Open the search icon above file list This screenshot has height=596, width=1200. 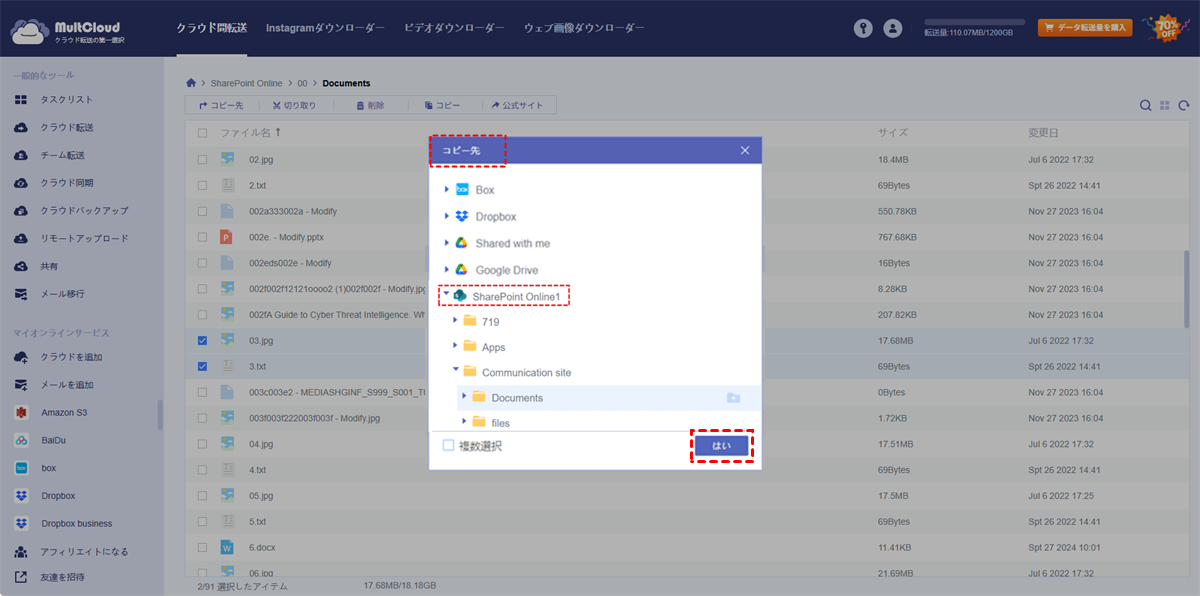(x=1146, y=105)
